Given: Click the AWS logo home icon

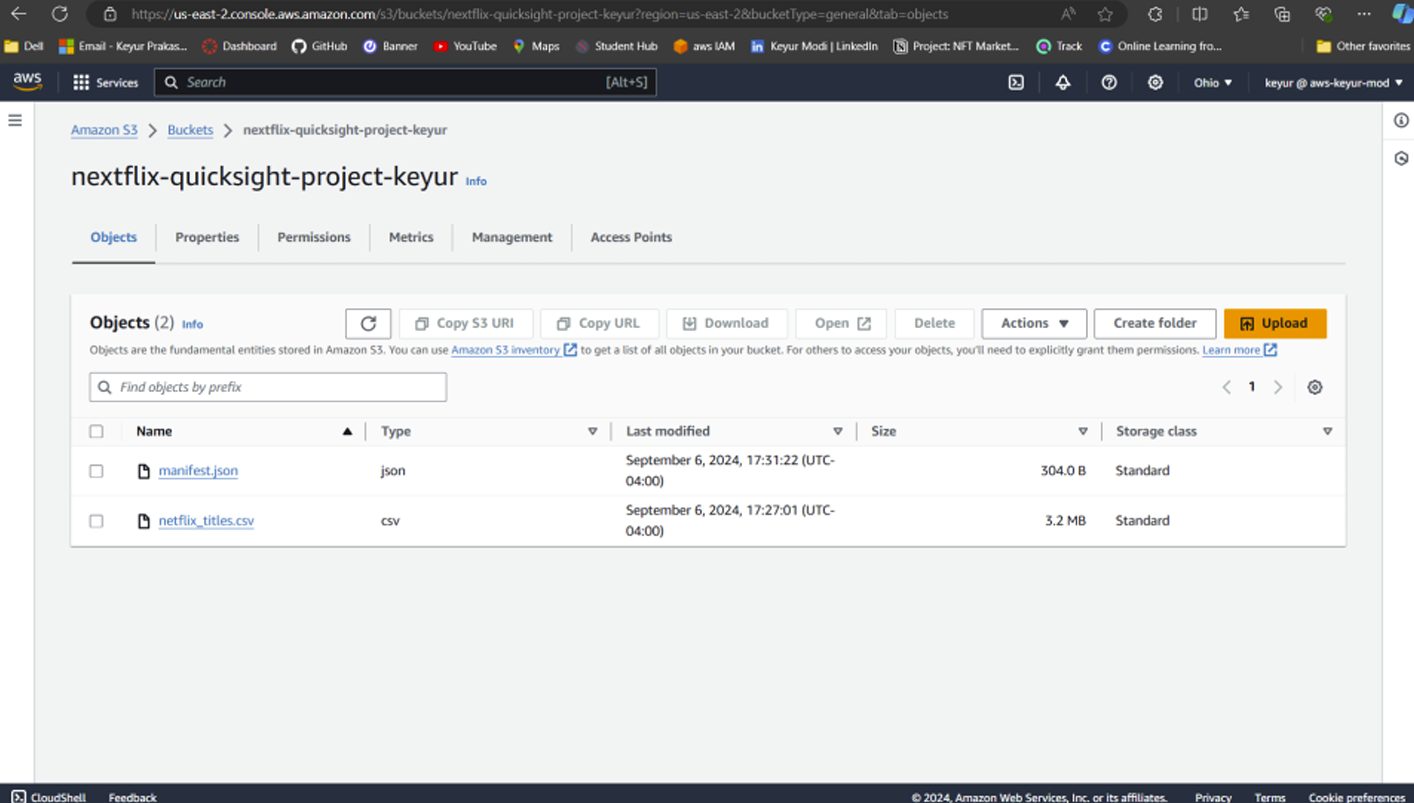Looking at the screenshot, I should (28, 82).
